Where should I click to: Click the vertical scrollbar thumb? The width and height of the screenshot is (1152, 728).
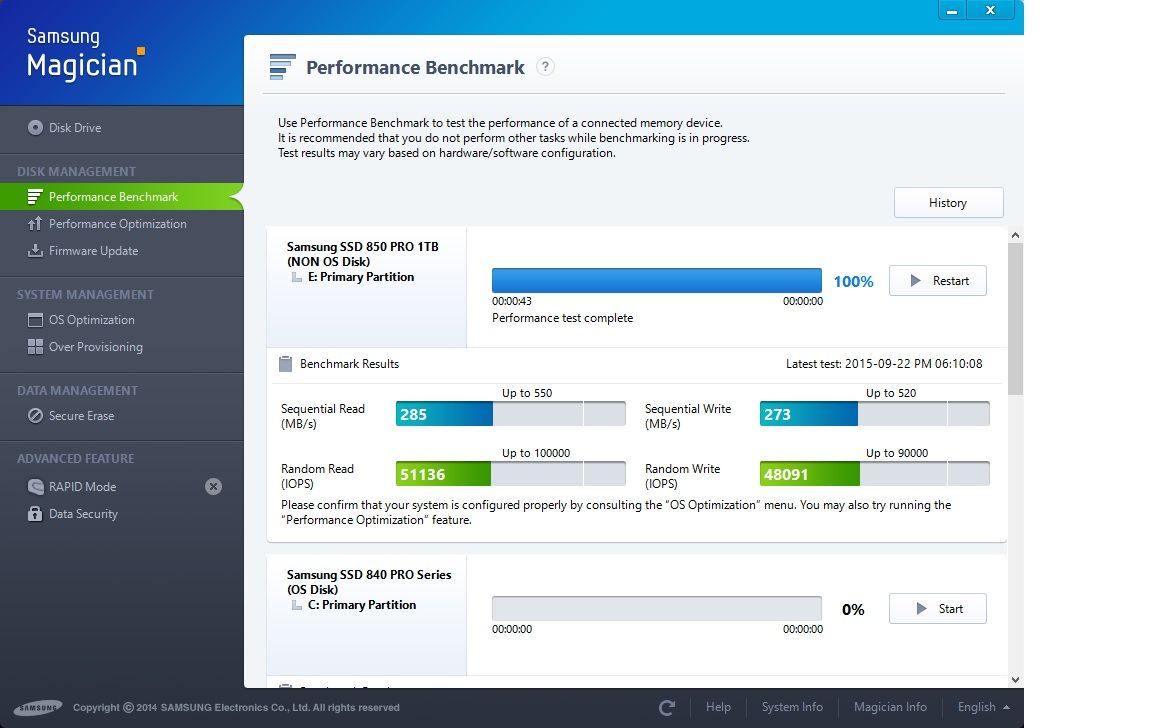[1015, 319]
